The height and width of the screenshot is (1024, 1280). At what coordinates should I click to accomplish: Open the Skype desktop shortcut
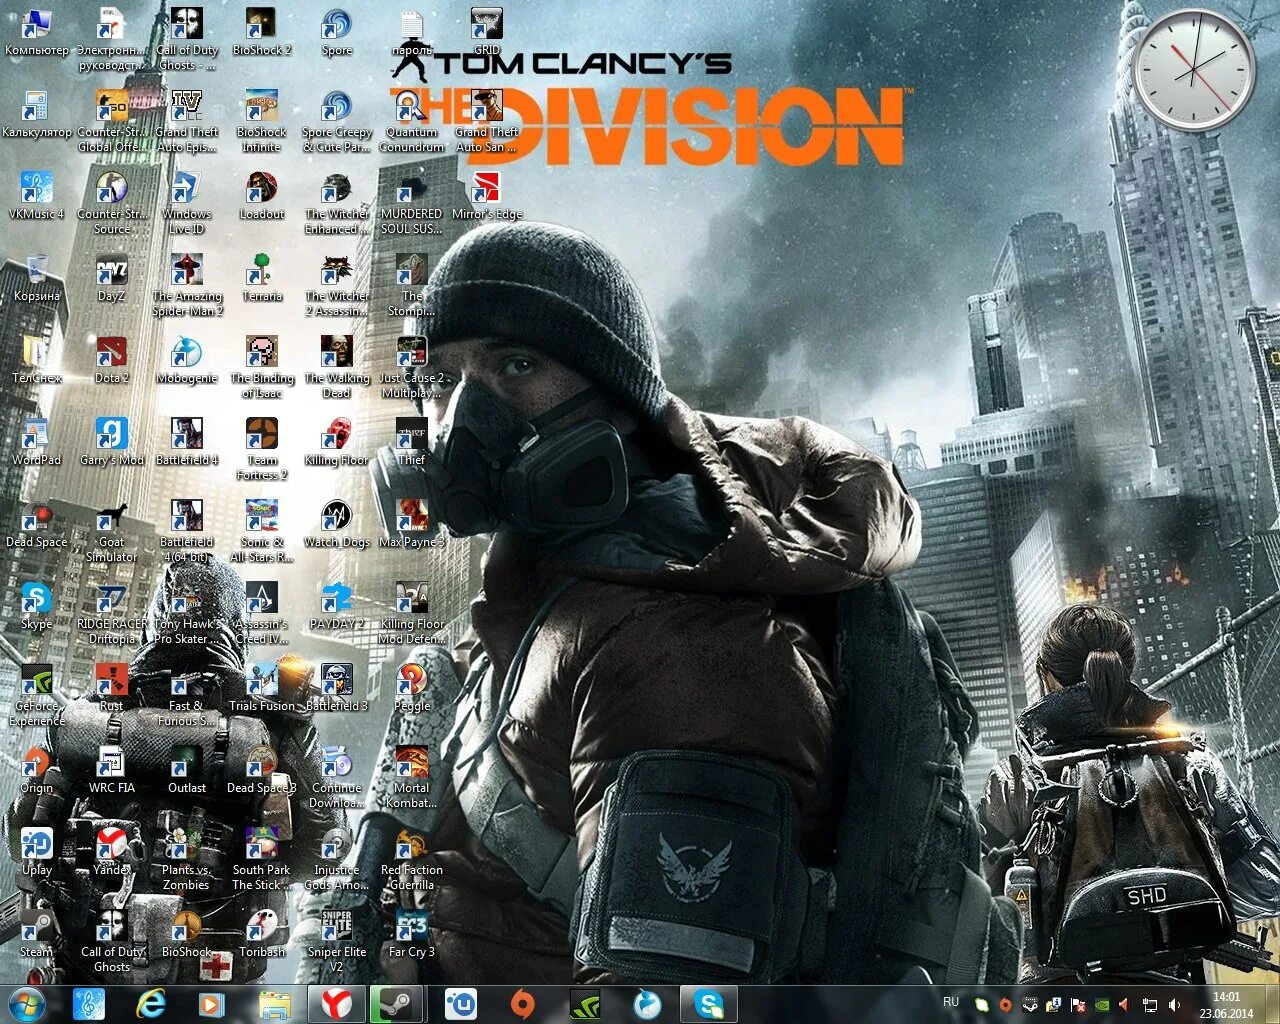(x=37, y=606)
